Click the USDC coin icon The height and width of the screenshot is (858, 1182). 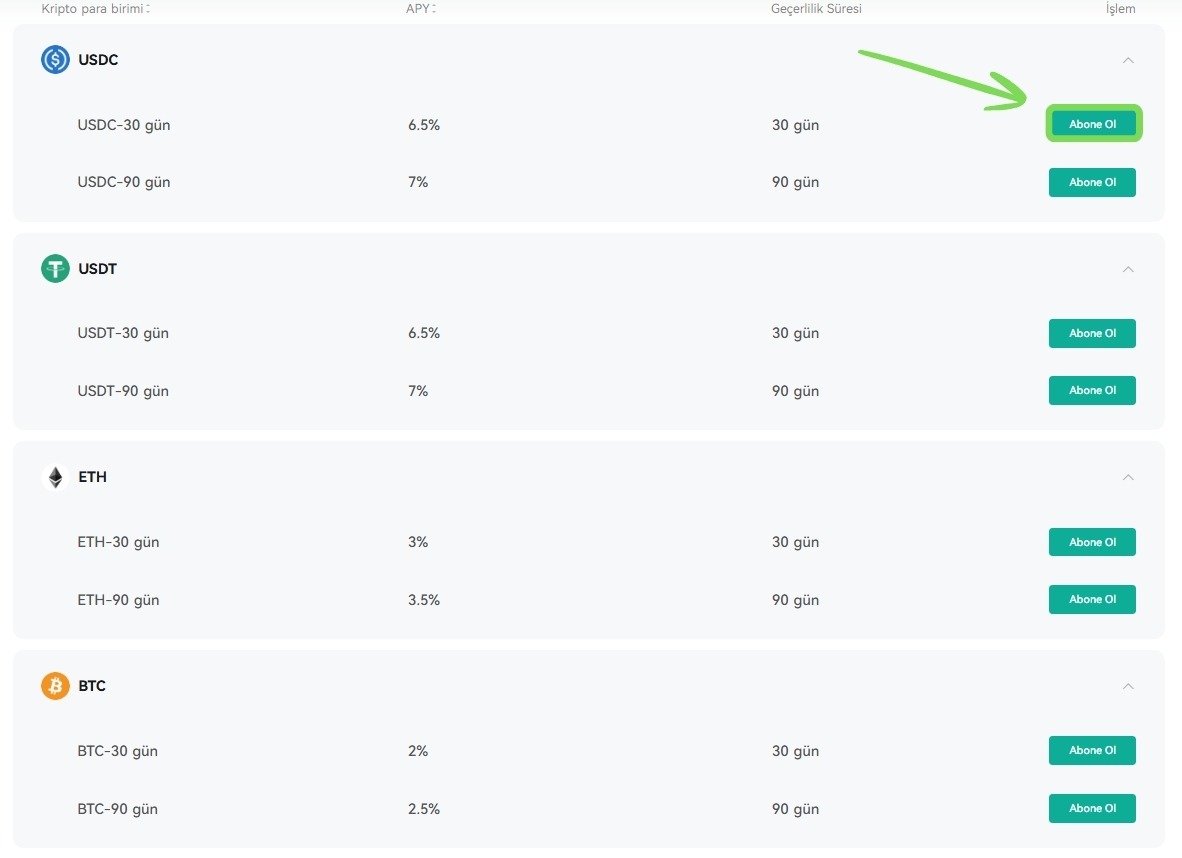tap(55, 60)
